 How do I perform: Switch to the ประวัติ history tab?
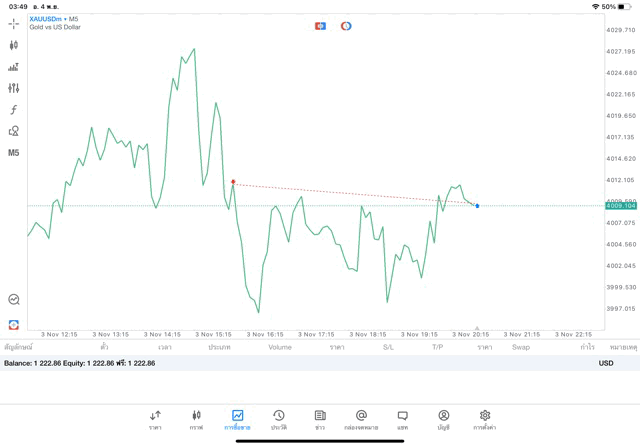click(279, 419)
